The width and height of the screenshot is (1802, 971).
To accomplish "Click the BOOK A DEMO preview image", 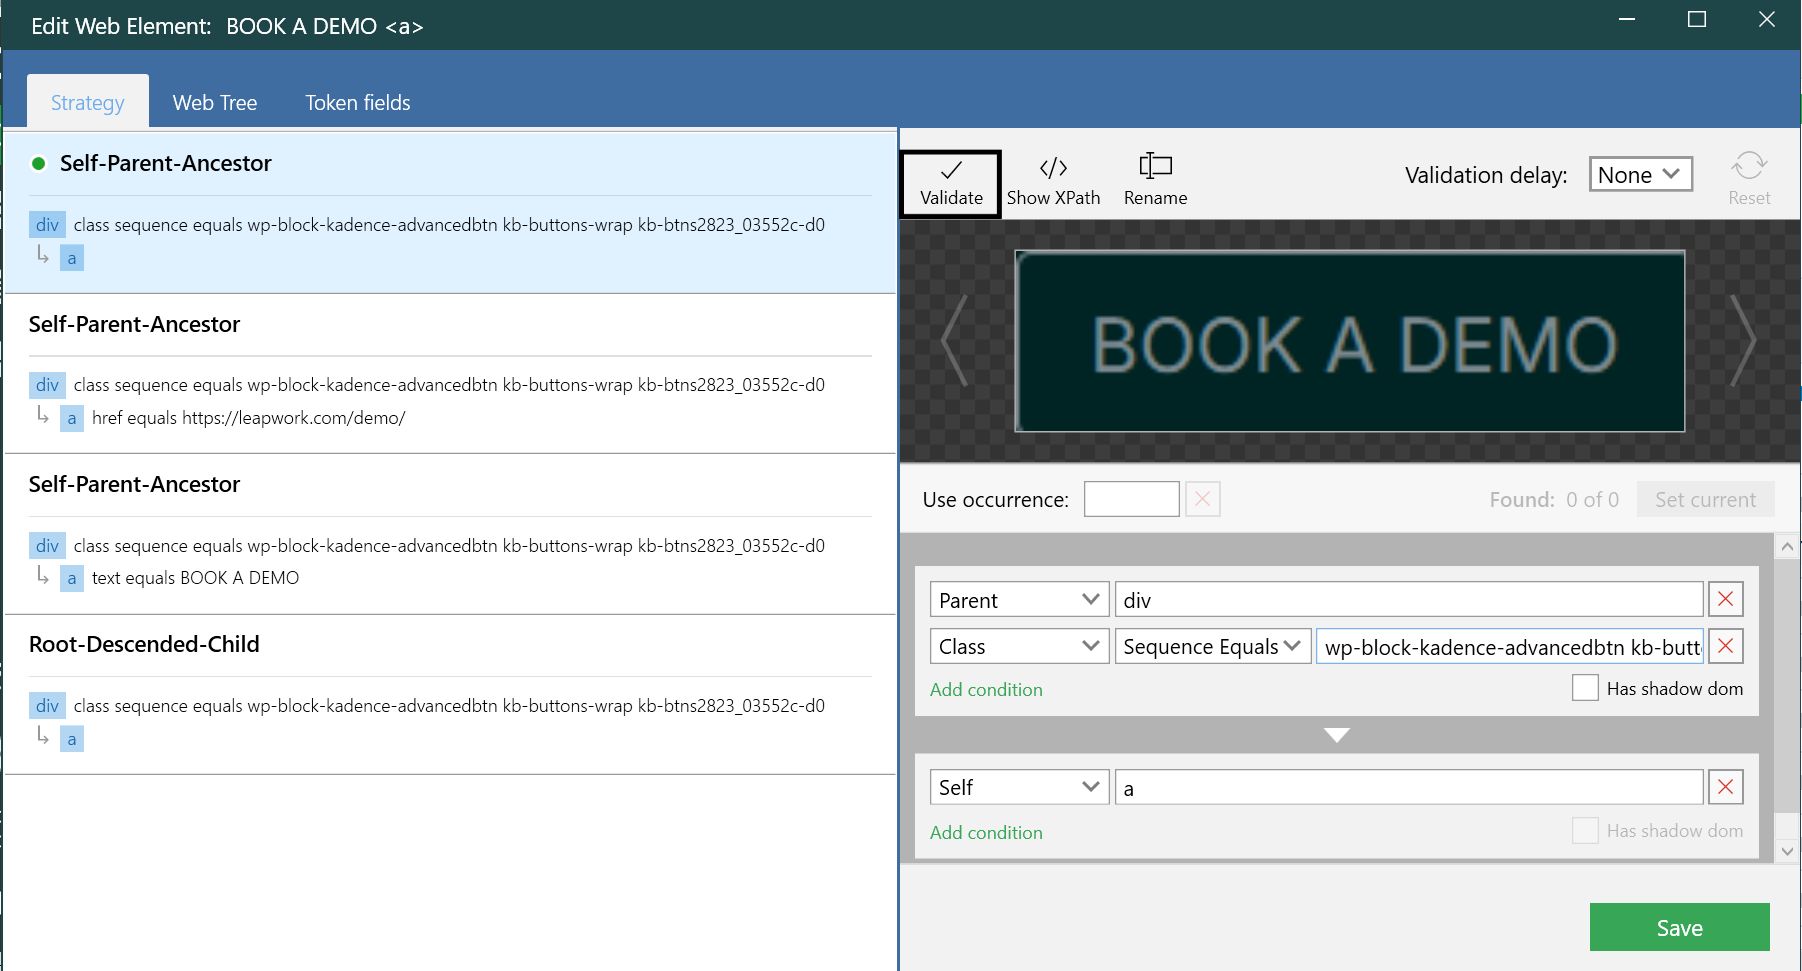I will click(1350, 341).
